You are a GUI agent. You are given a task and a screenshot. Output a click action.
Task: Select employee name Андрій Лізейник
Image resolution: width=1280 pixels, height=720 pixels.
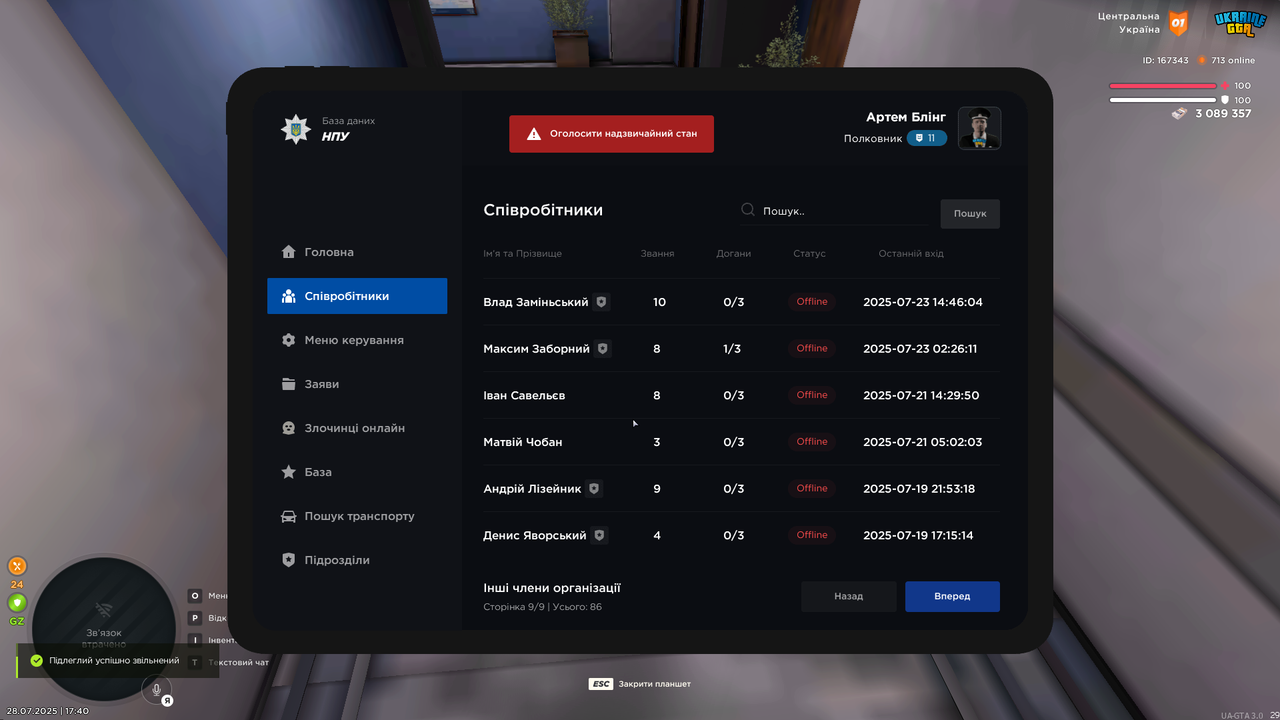[x=532, y=489]
